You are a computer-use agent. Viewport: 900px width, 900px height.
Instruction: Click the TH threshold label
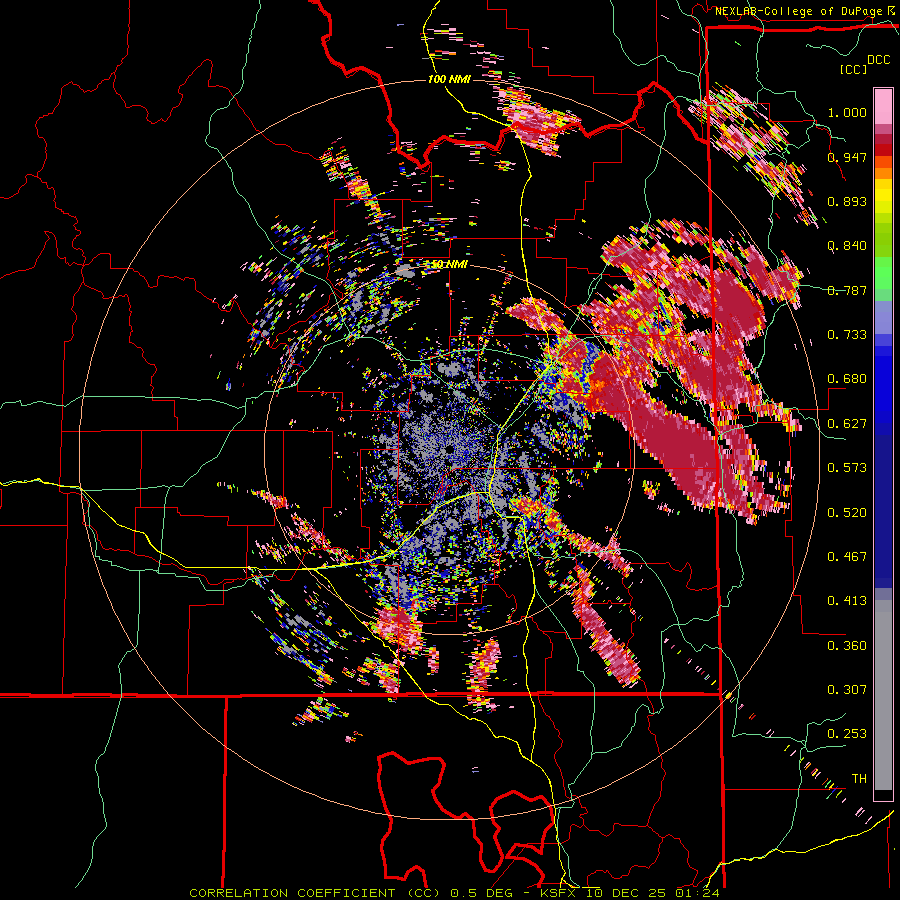point(859,779)
